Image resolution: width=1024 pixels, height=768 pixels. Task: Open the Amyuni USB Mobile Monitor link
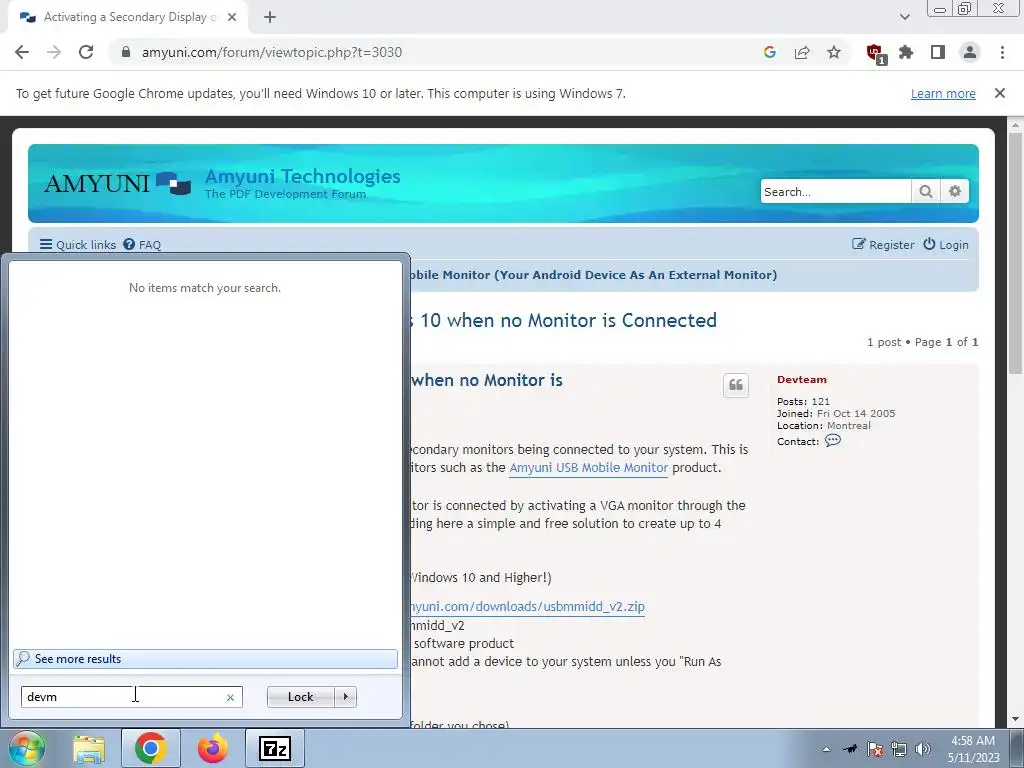pyautogui.click(x=588, y=468)
